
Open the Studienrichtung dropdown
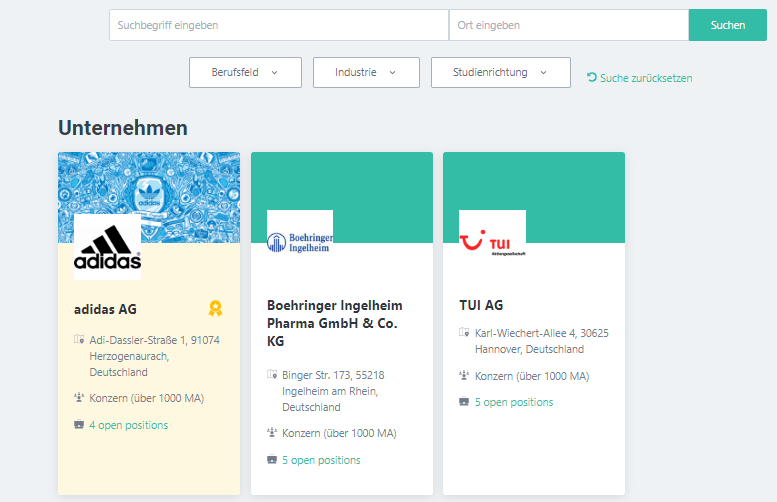click(500, 72)
